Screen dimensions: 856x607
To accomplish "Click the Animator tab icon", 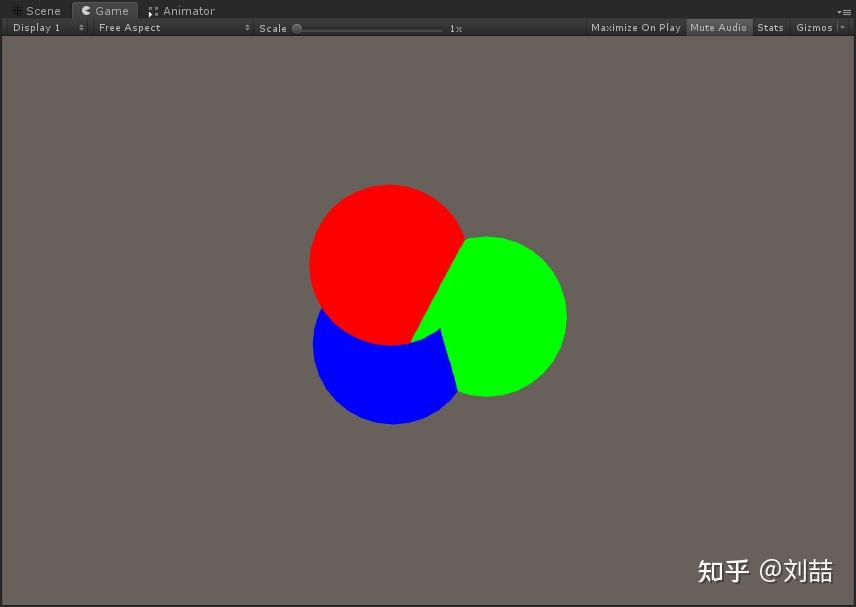I will (x=153, y=11).
